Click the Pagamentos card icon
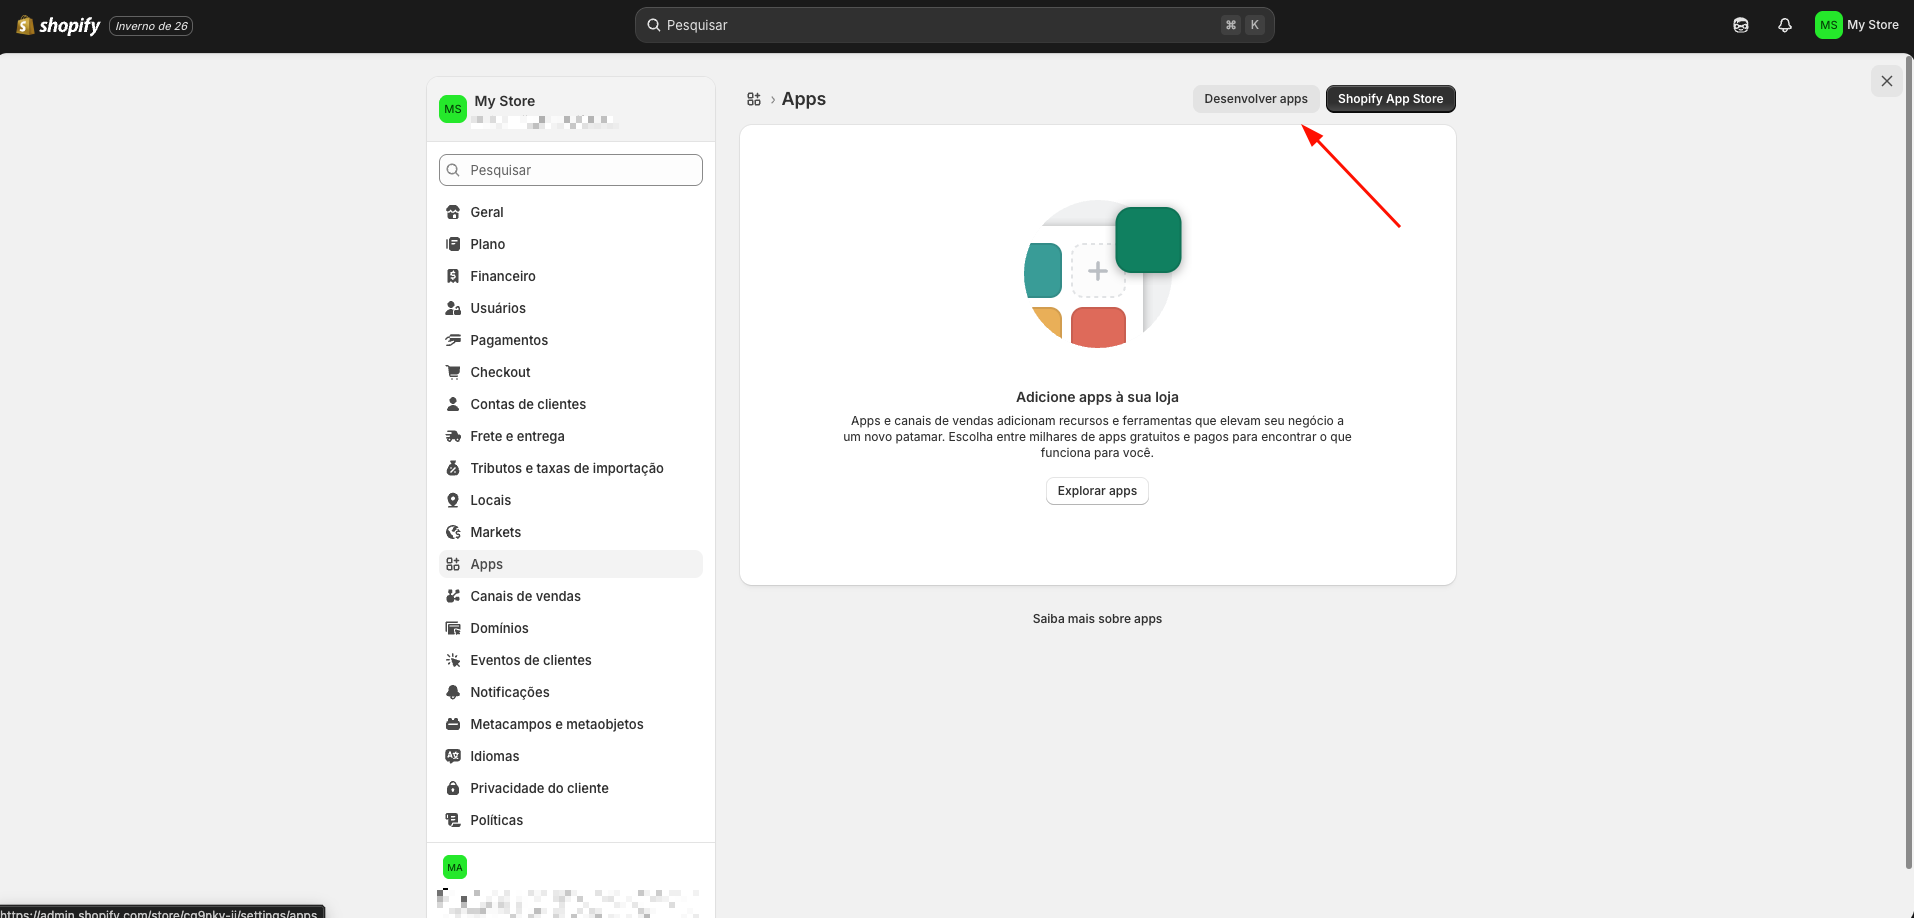This screenshot has height=918, width=1914. (453, 340)
